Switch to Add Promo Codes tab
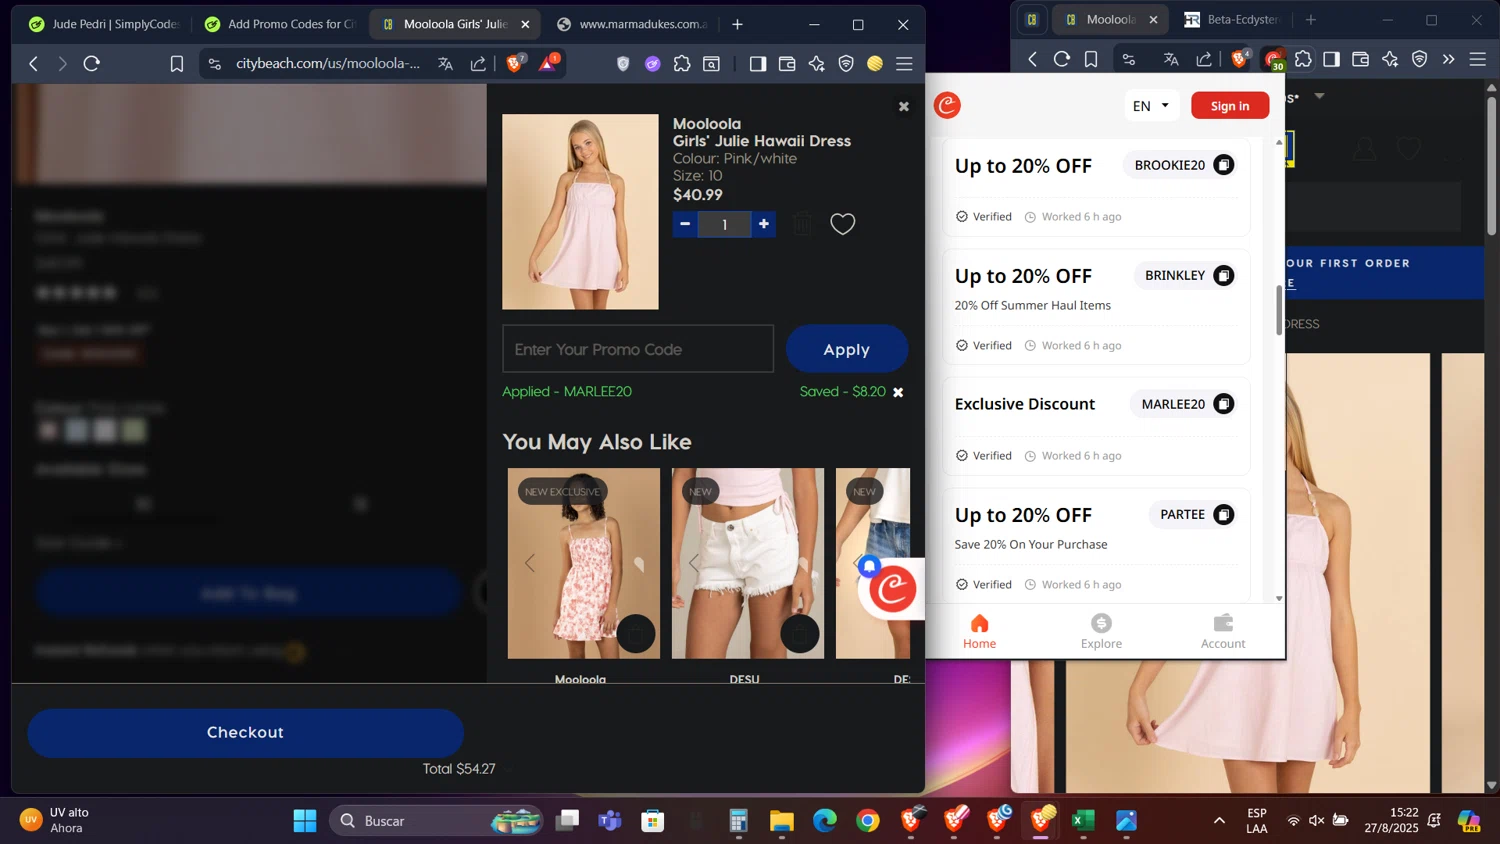The height and width of the screenshot is (844, 1500). pos(280,24)
